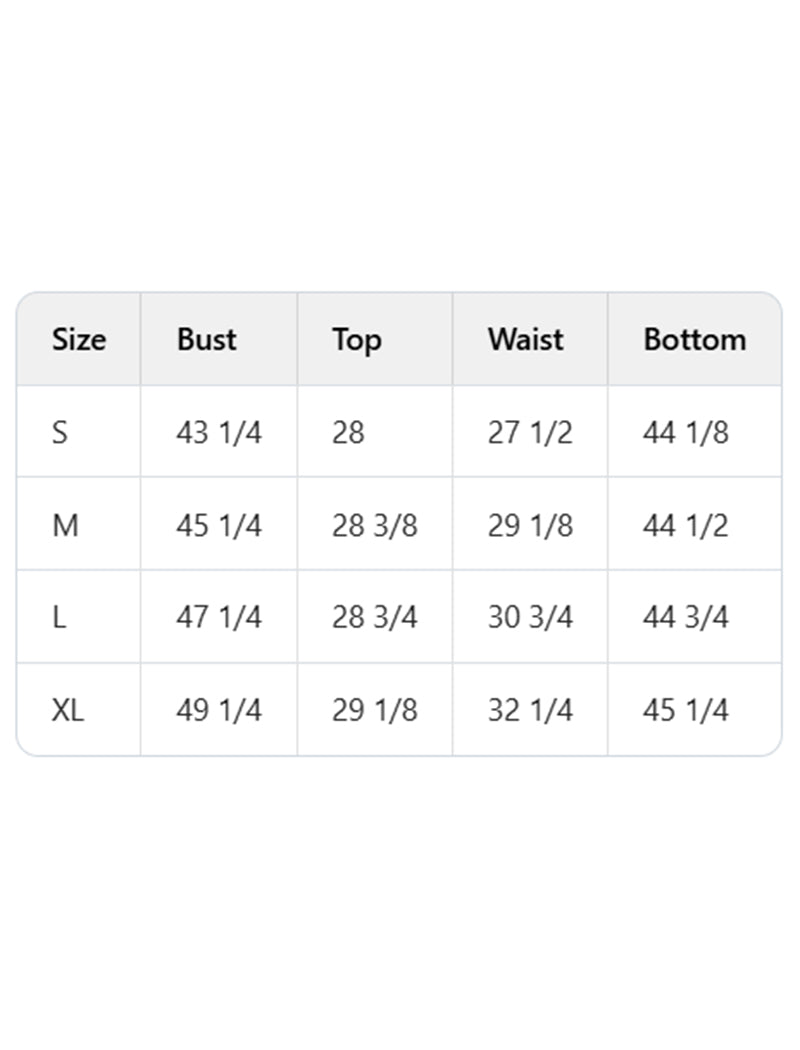Select the Bottom column header
800x1050 pixels.
point(694,340)
